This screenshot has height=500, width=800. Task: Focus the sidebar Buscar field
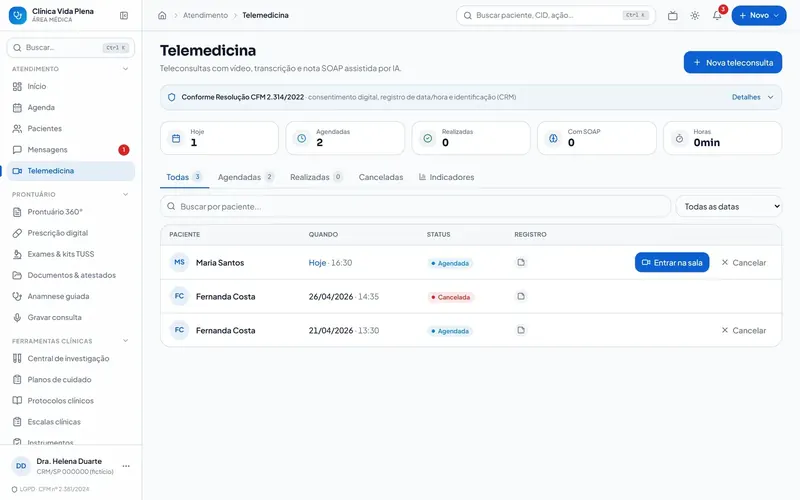point(70,47)
